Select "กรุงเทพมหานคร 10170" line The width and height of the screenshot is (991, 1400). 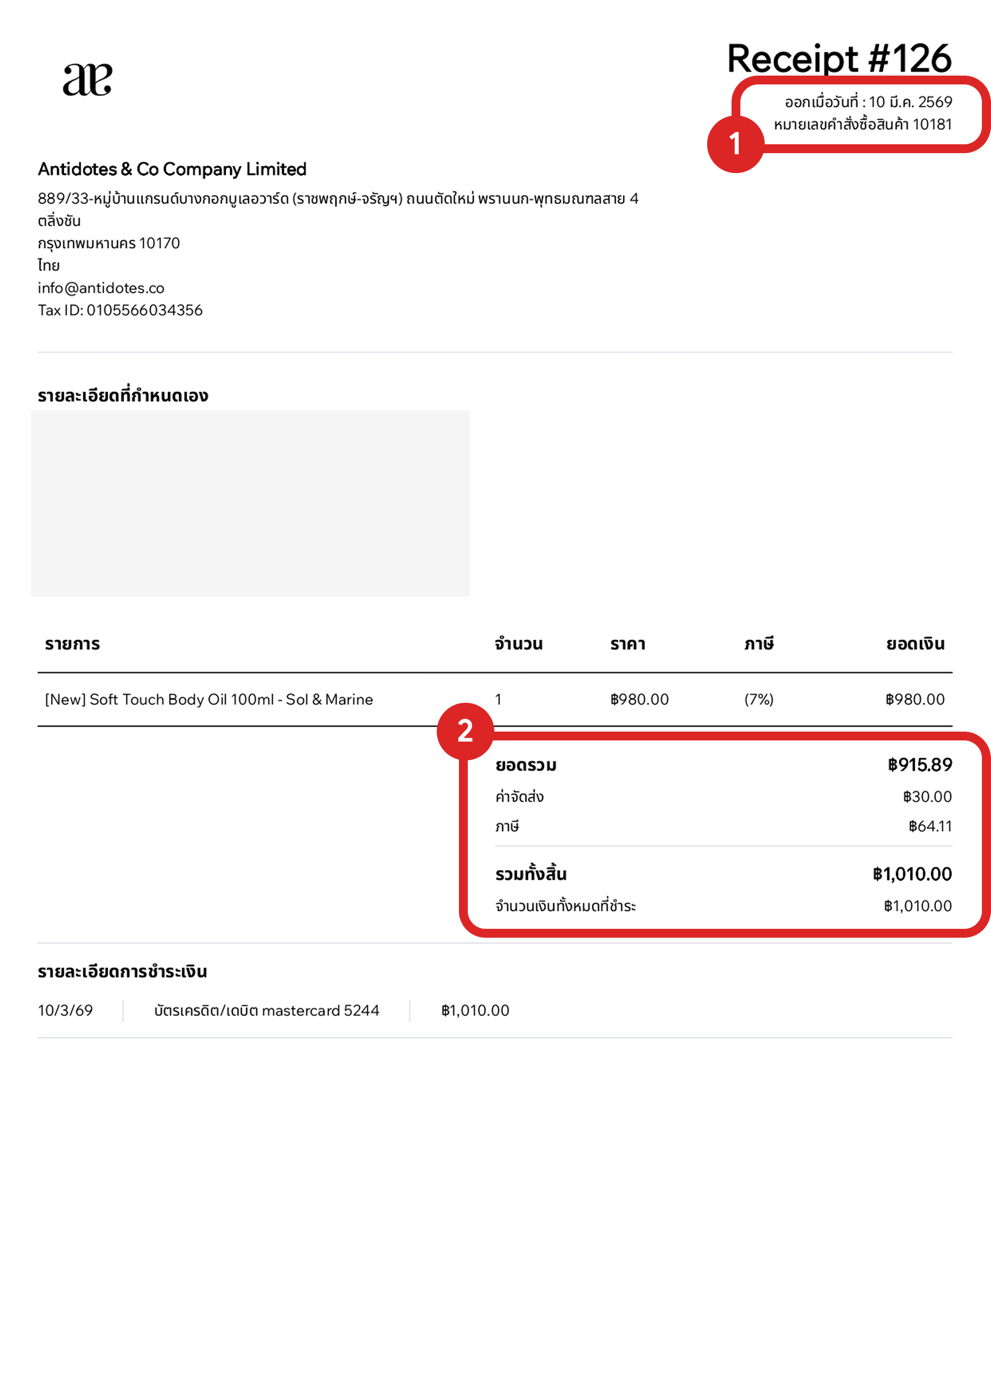click(x=109, y=243)
